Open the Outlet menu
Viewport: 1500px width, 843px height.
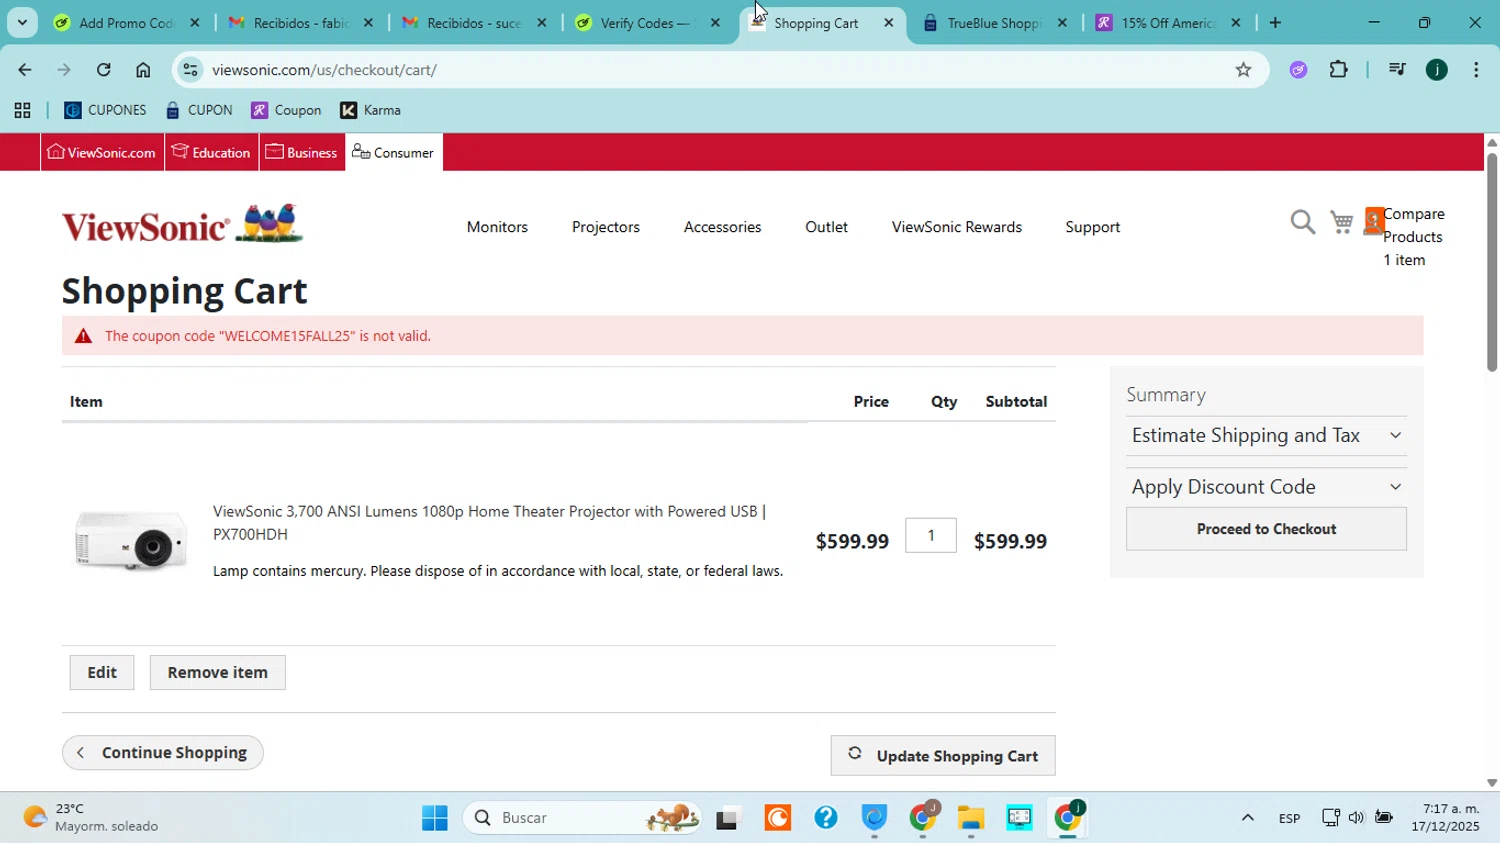[826, 227]
